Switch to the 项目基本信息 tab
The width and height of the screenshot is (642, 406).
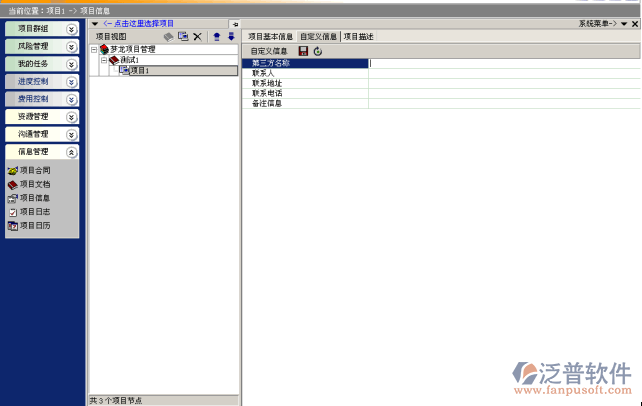270,36
